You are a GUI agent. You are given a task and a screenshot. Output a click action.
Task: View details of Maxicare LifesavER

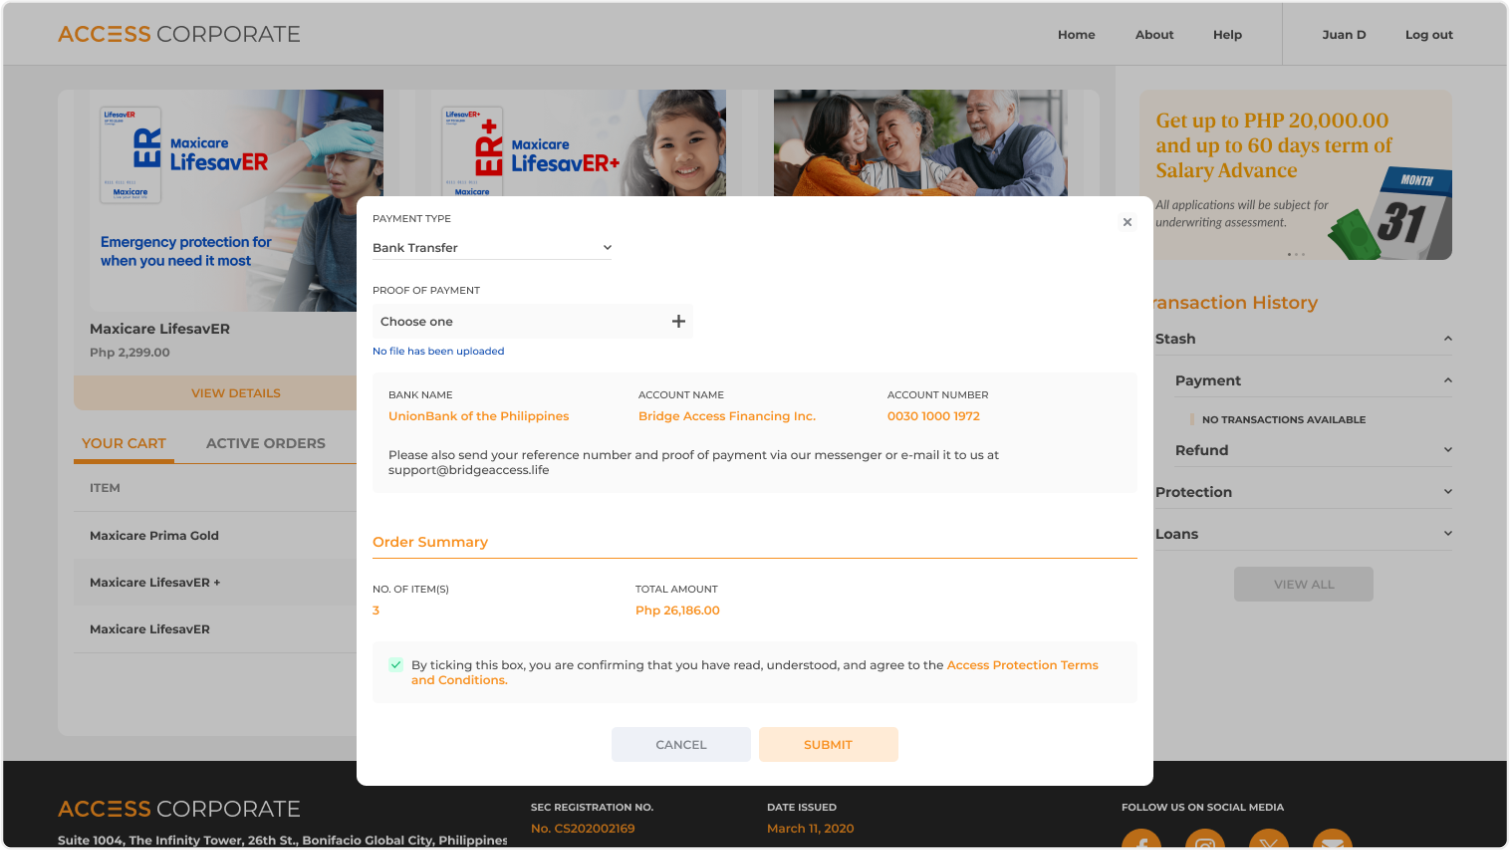[215, 393]
